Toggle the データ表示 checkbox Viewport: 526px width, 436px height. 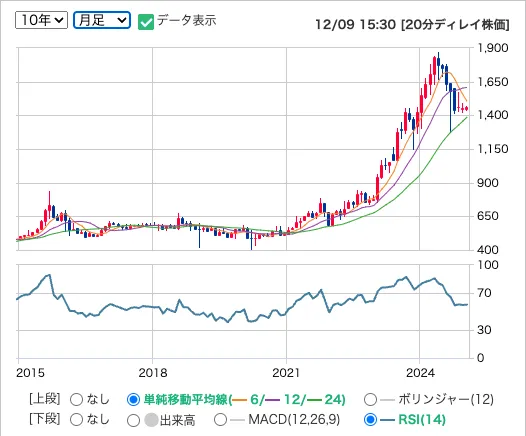click(x=146, y=22)
